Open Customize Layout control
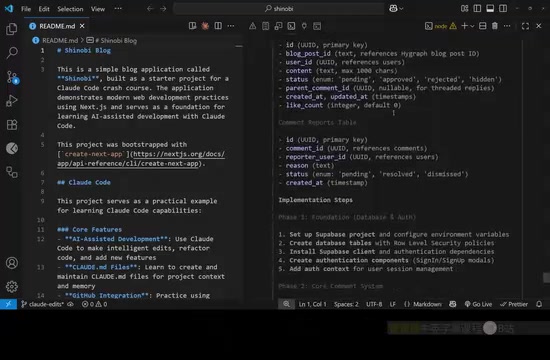 [464, 8]
